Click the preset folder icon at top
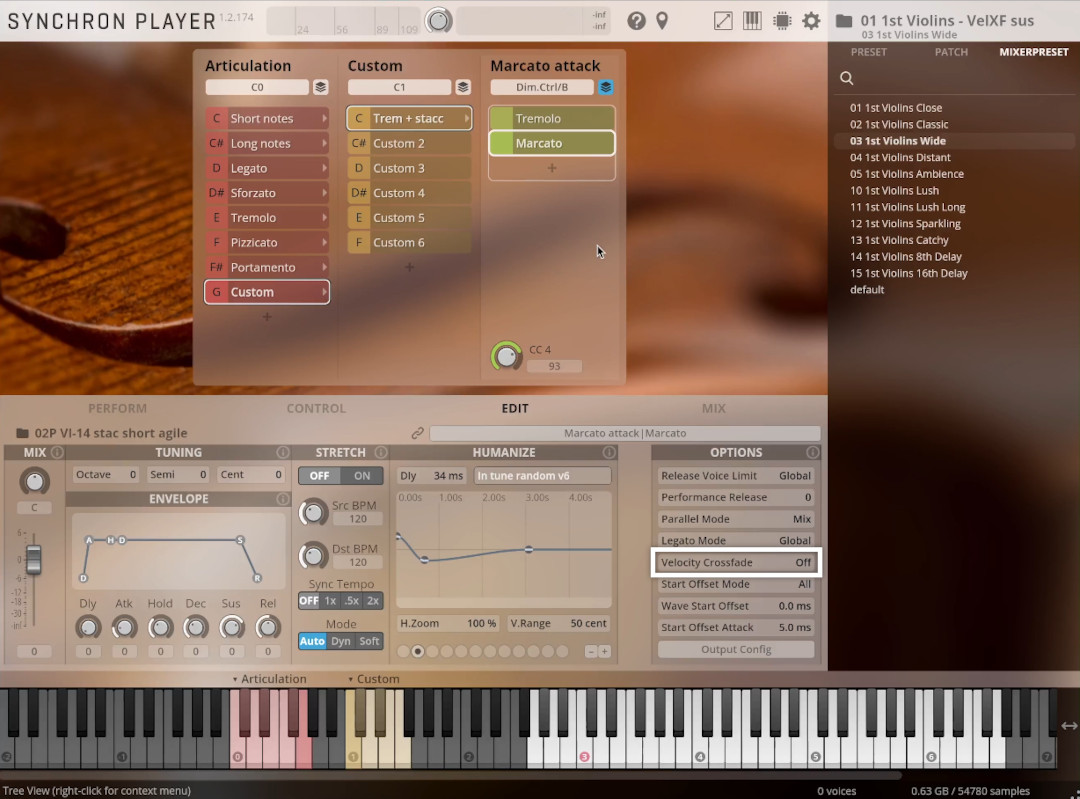 click(x=844, y=21)
